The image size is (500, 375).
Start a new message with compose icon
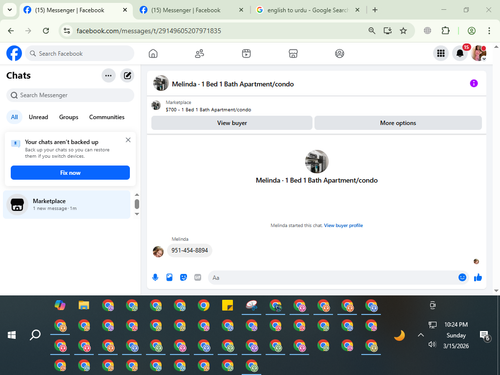click(x=127, y=76)
